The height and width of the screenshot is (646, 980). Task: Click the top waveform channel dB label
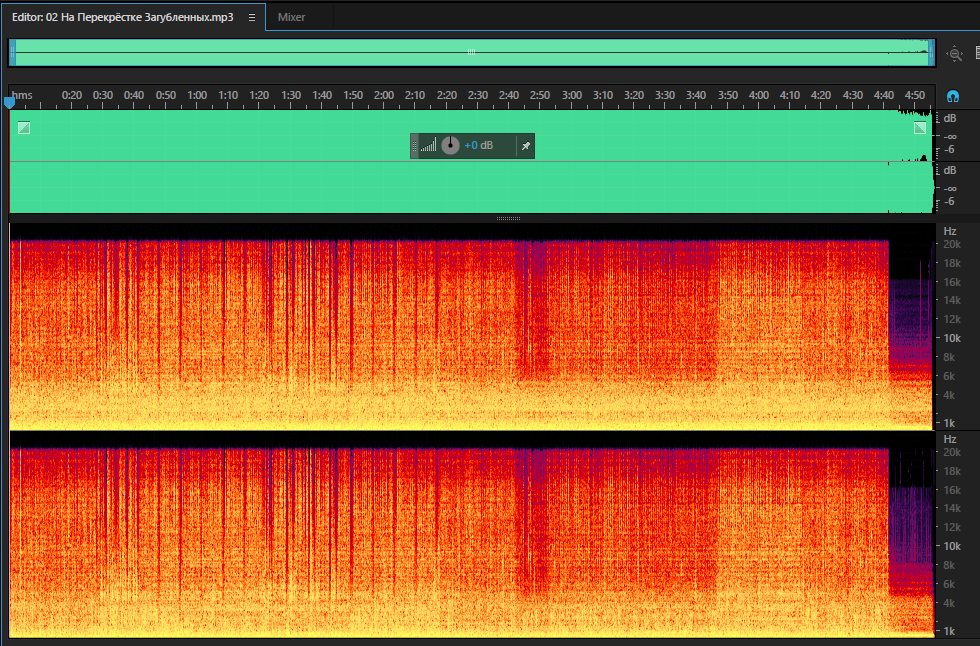coord(950,118)
